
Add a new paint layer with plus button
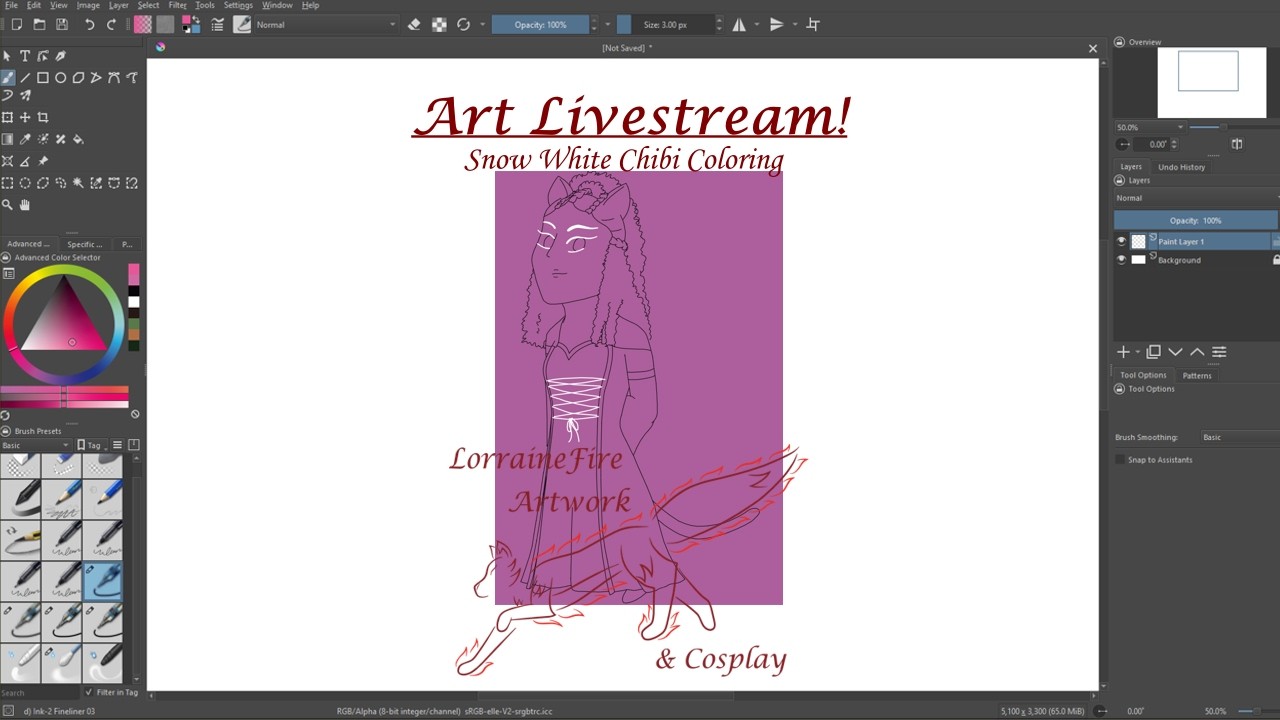[x=1123, y=352]
